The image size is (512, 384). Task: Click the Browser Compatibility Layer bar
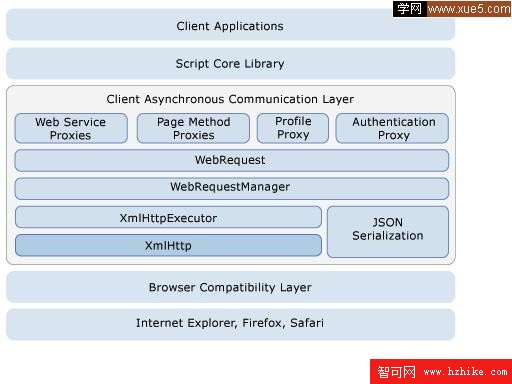point(230,287)
